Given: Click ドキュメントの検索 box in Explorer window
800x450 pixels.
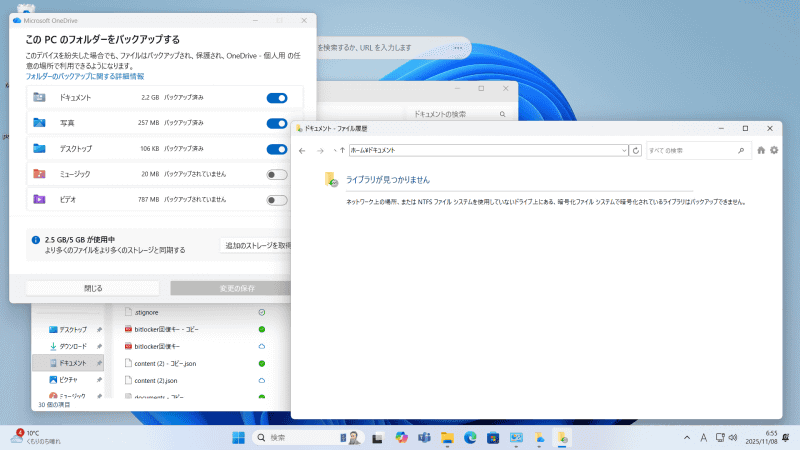Looking at the screenshot, I should [458, 114].
